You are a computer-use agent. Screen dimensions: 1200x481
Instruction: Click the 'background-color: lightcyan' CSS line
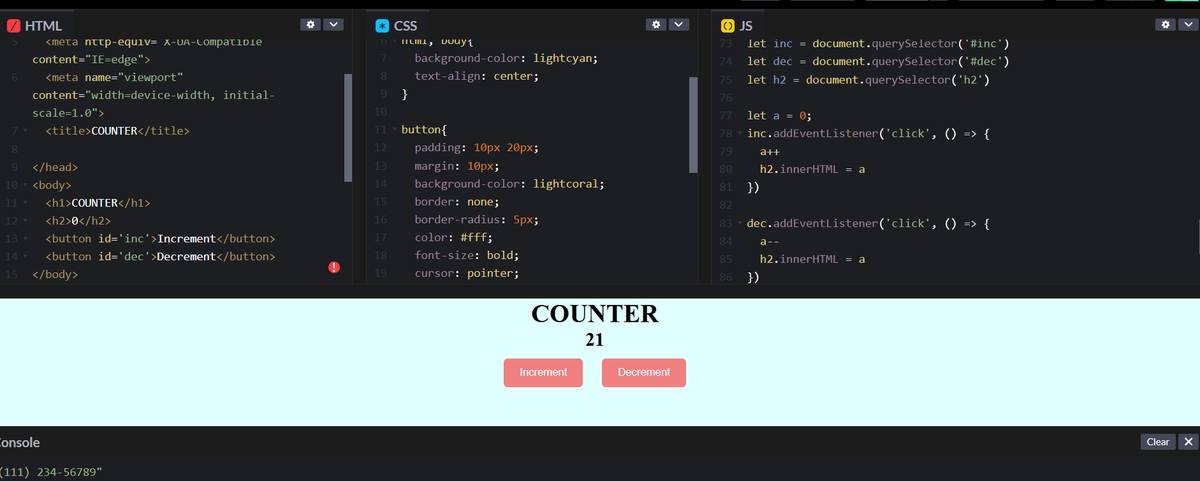(507, 59)
